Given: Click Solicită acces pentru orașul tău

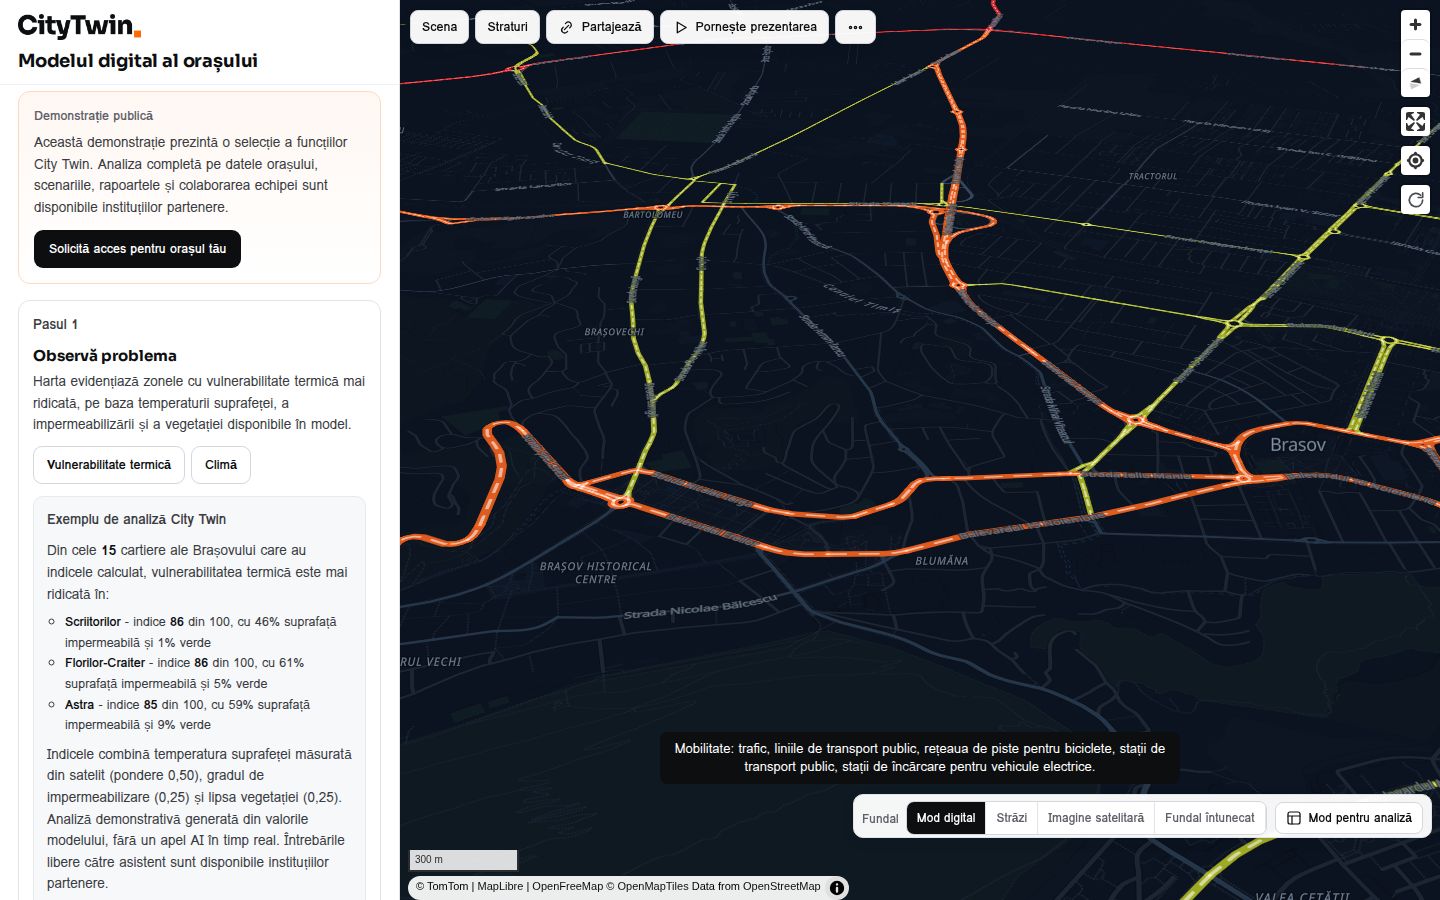Looking at the screenshot, I should tap(137, 249).
